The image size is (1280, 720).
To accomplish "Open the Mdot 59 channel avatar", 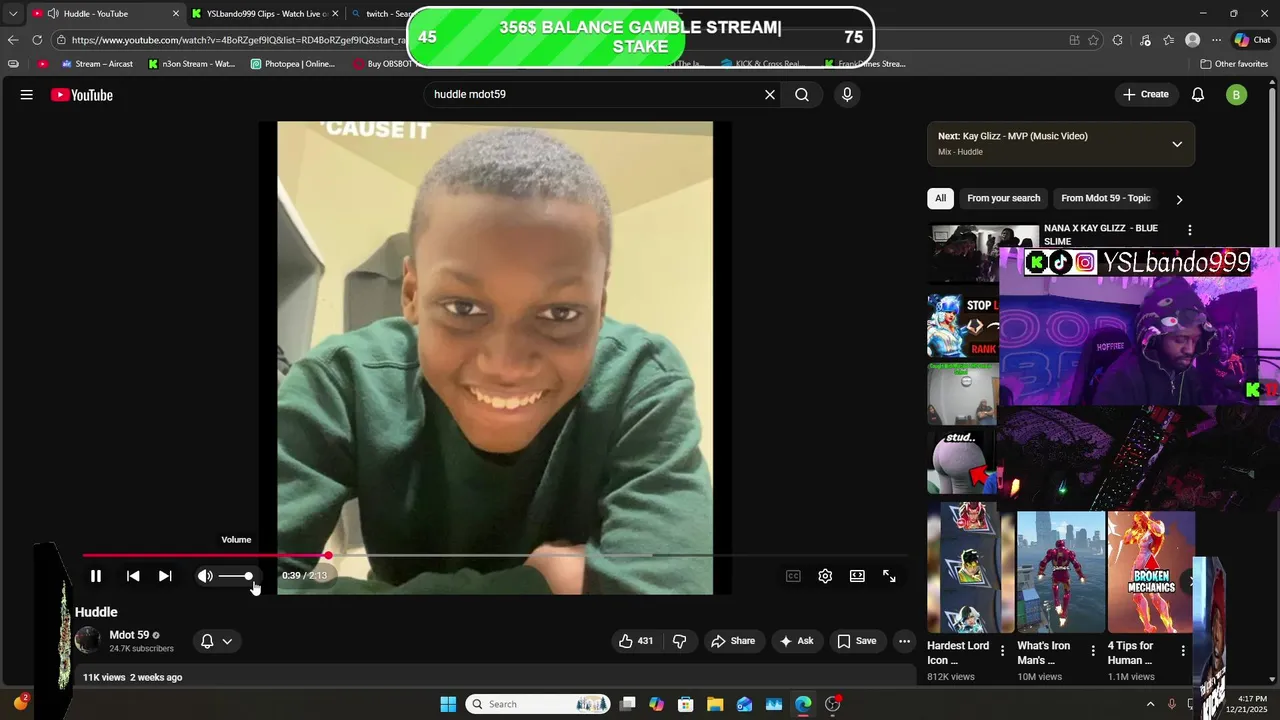I will [x=88, y=641].
